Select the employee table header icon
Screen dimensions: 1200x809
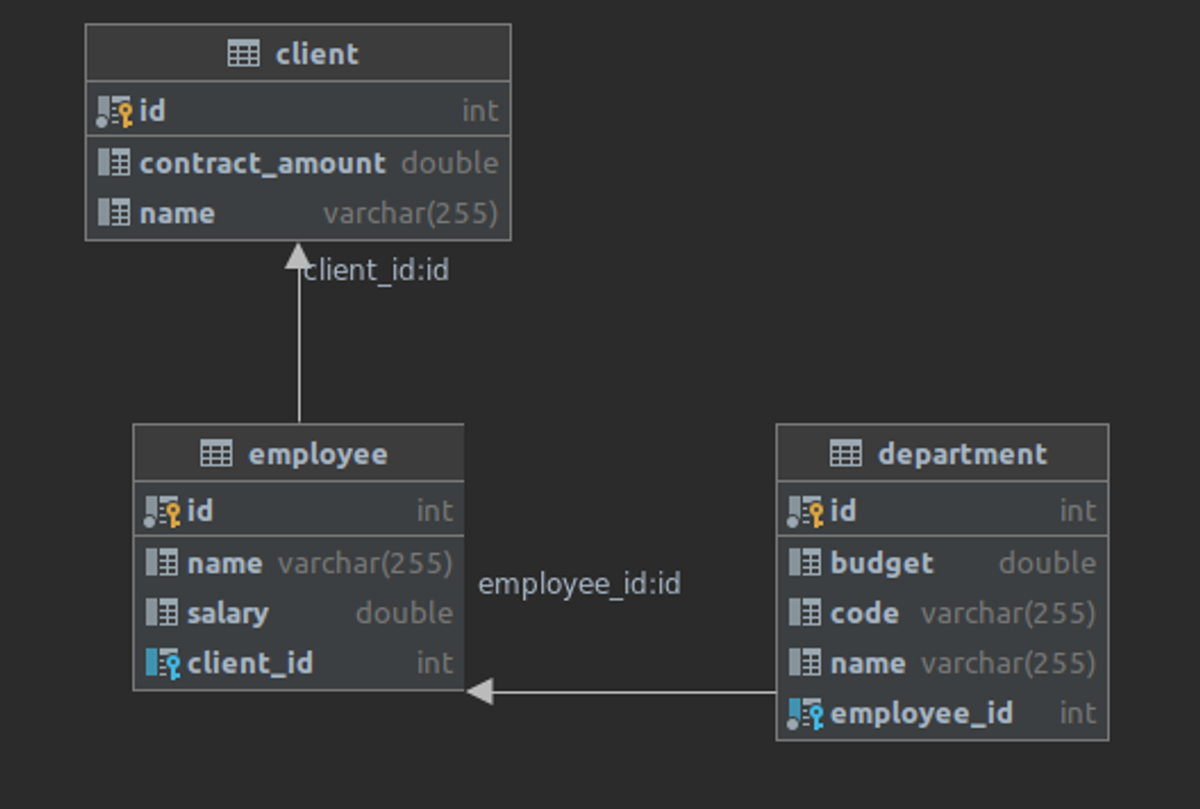[x=216, y=454]
